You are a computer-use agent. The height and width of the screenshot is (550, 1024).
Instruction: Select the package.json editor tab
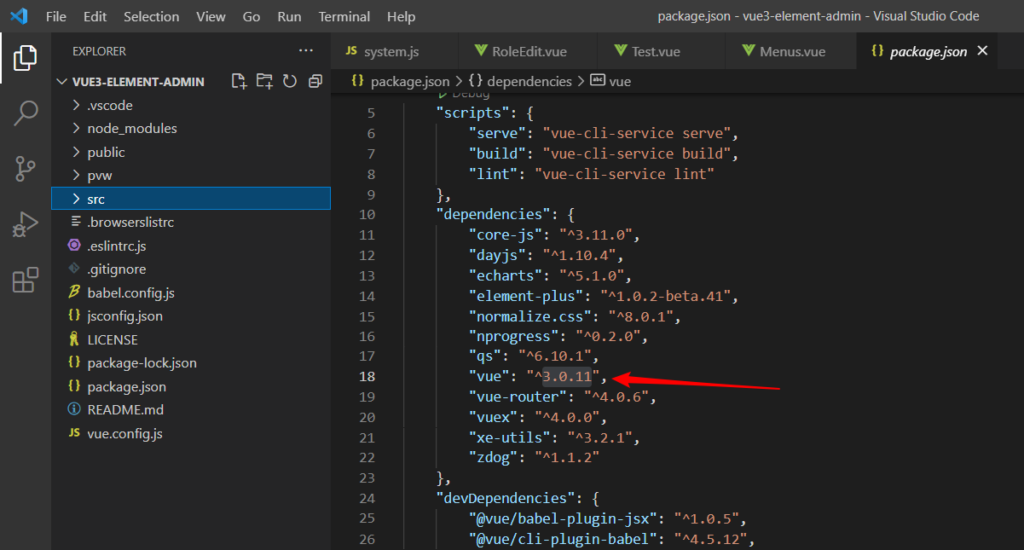[928, 52]
